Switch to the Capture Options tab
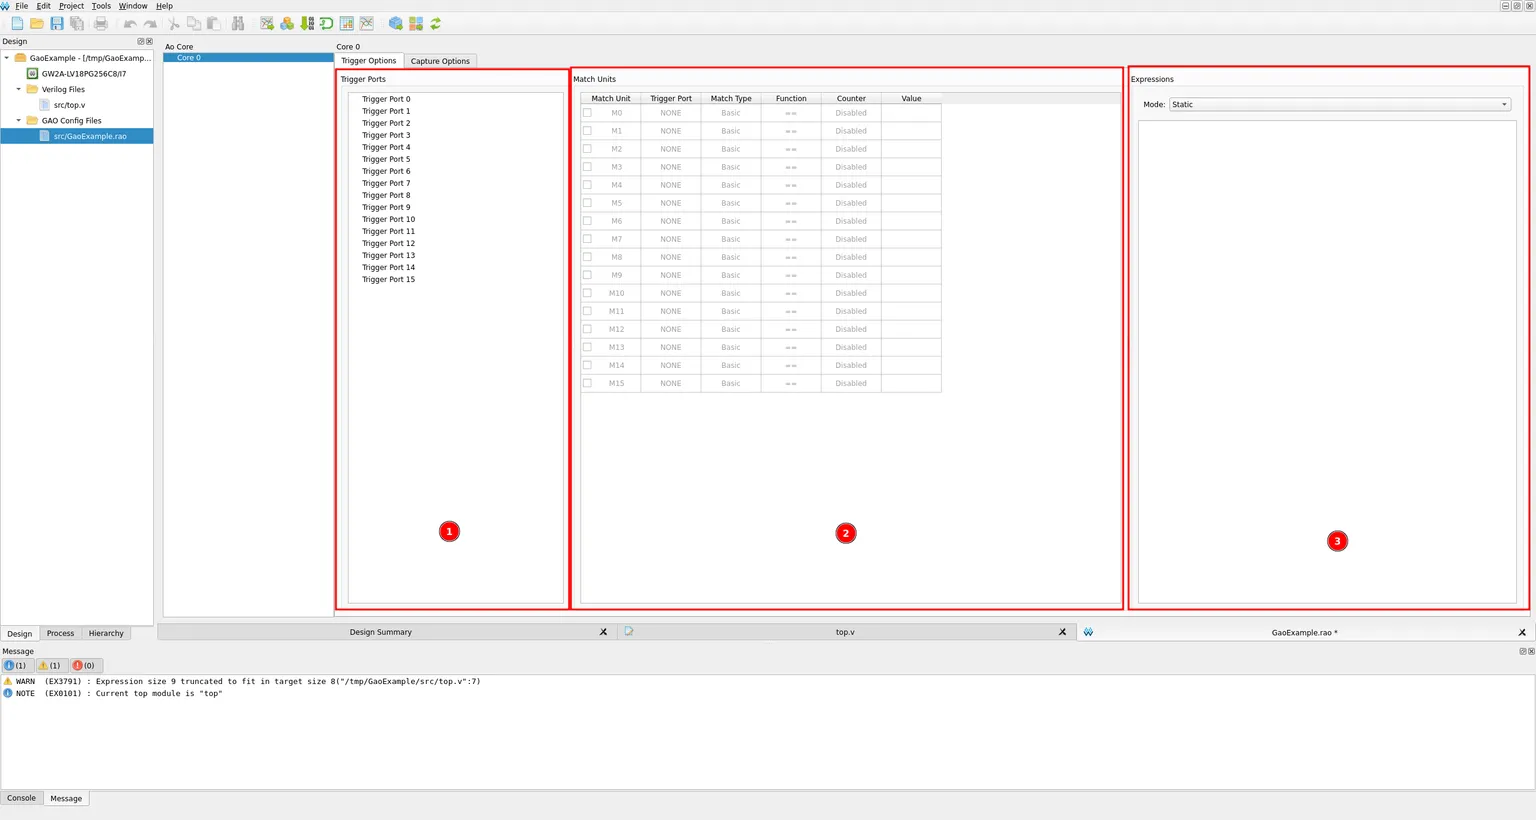1536x820 pixels. (x=440, y=61)
